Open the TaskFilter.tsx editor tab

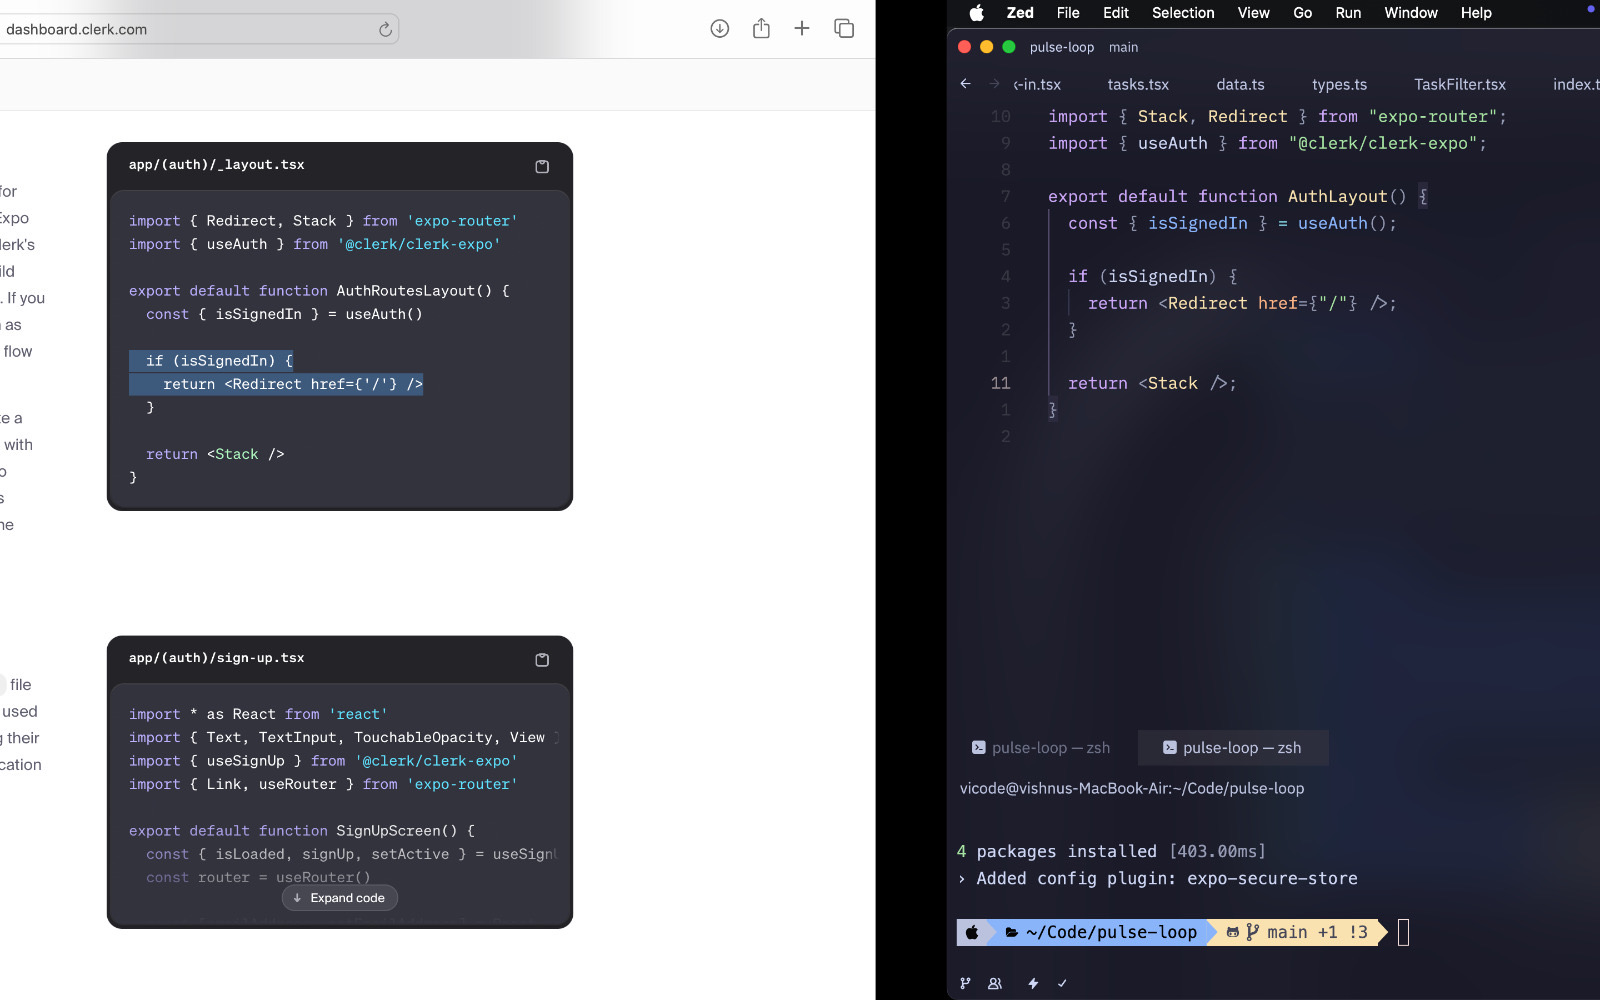1459,85
